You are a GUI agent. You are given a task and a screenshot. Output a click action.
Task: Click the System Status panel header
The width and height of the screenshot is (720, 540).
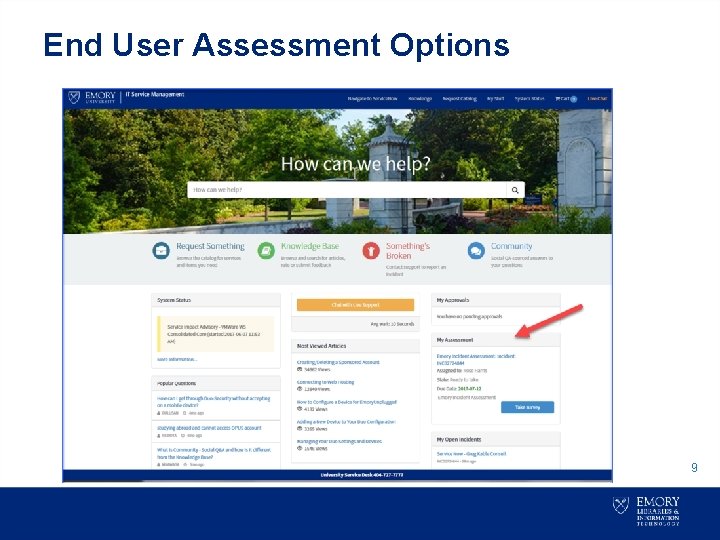click(216, 300)
